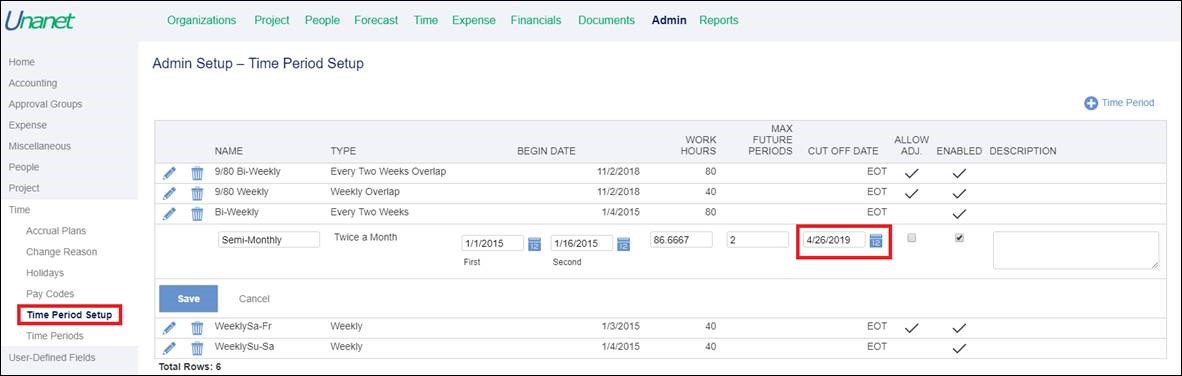Viewport: 1182px width, 376px height.
Task: Open the People top menu
Action: pos(322,20)
